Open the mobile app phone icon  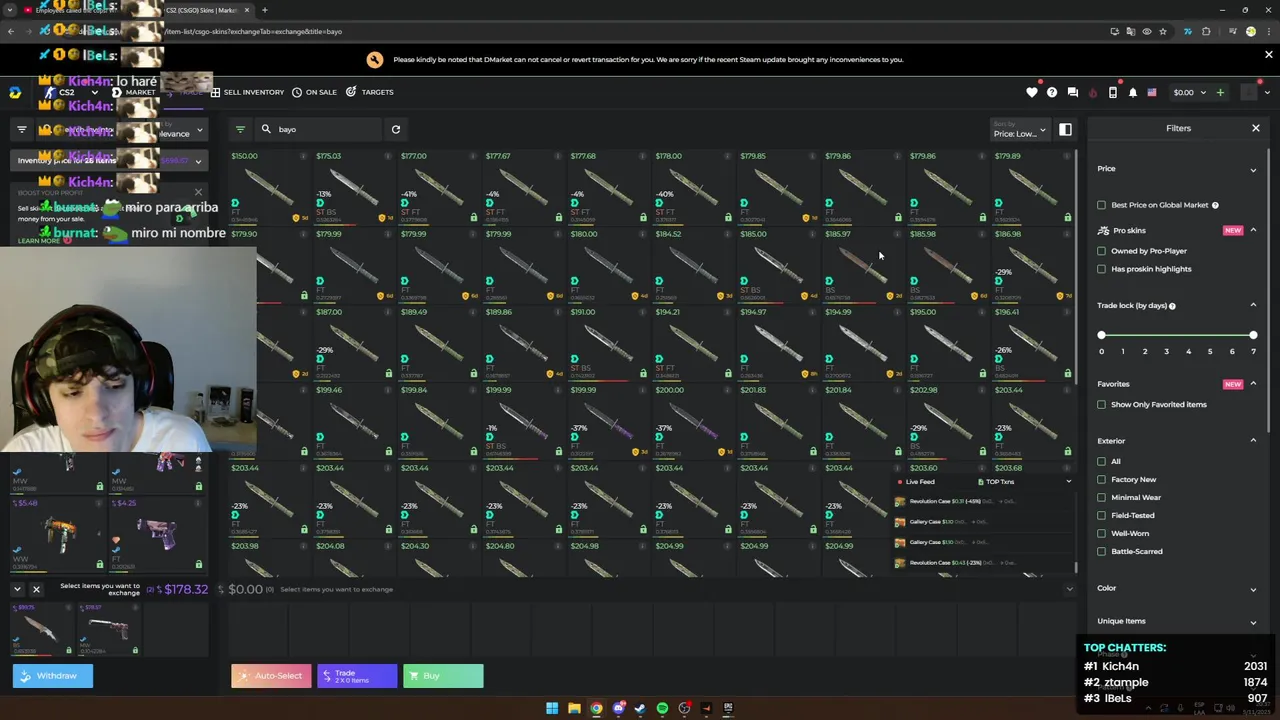pyautogui.click(x=1113, y=92)
